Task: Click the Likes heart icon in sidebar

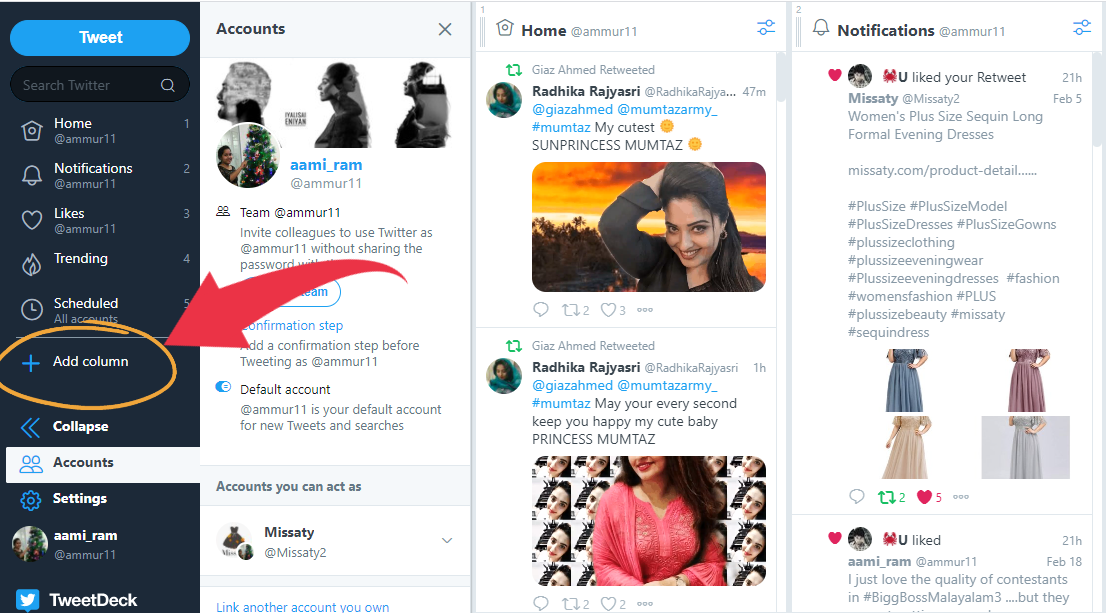Action: click(x=32, y=220)
